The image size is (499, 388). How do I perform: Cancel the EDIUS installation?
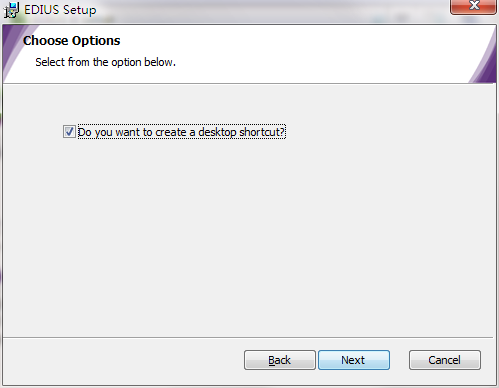445,360
